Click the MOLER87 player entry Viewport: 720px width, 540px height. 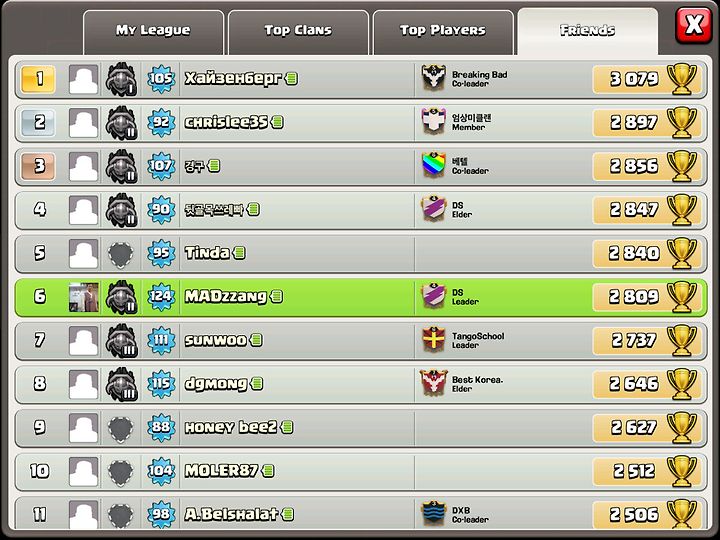tap(360, 472)
